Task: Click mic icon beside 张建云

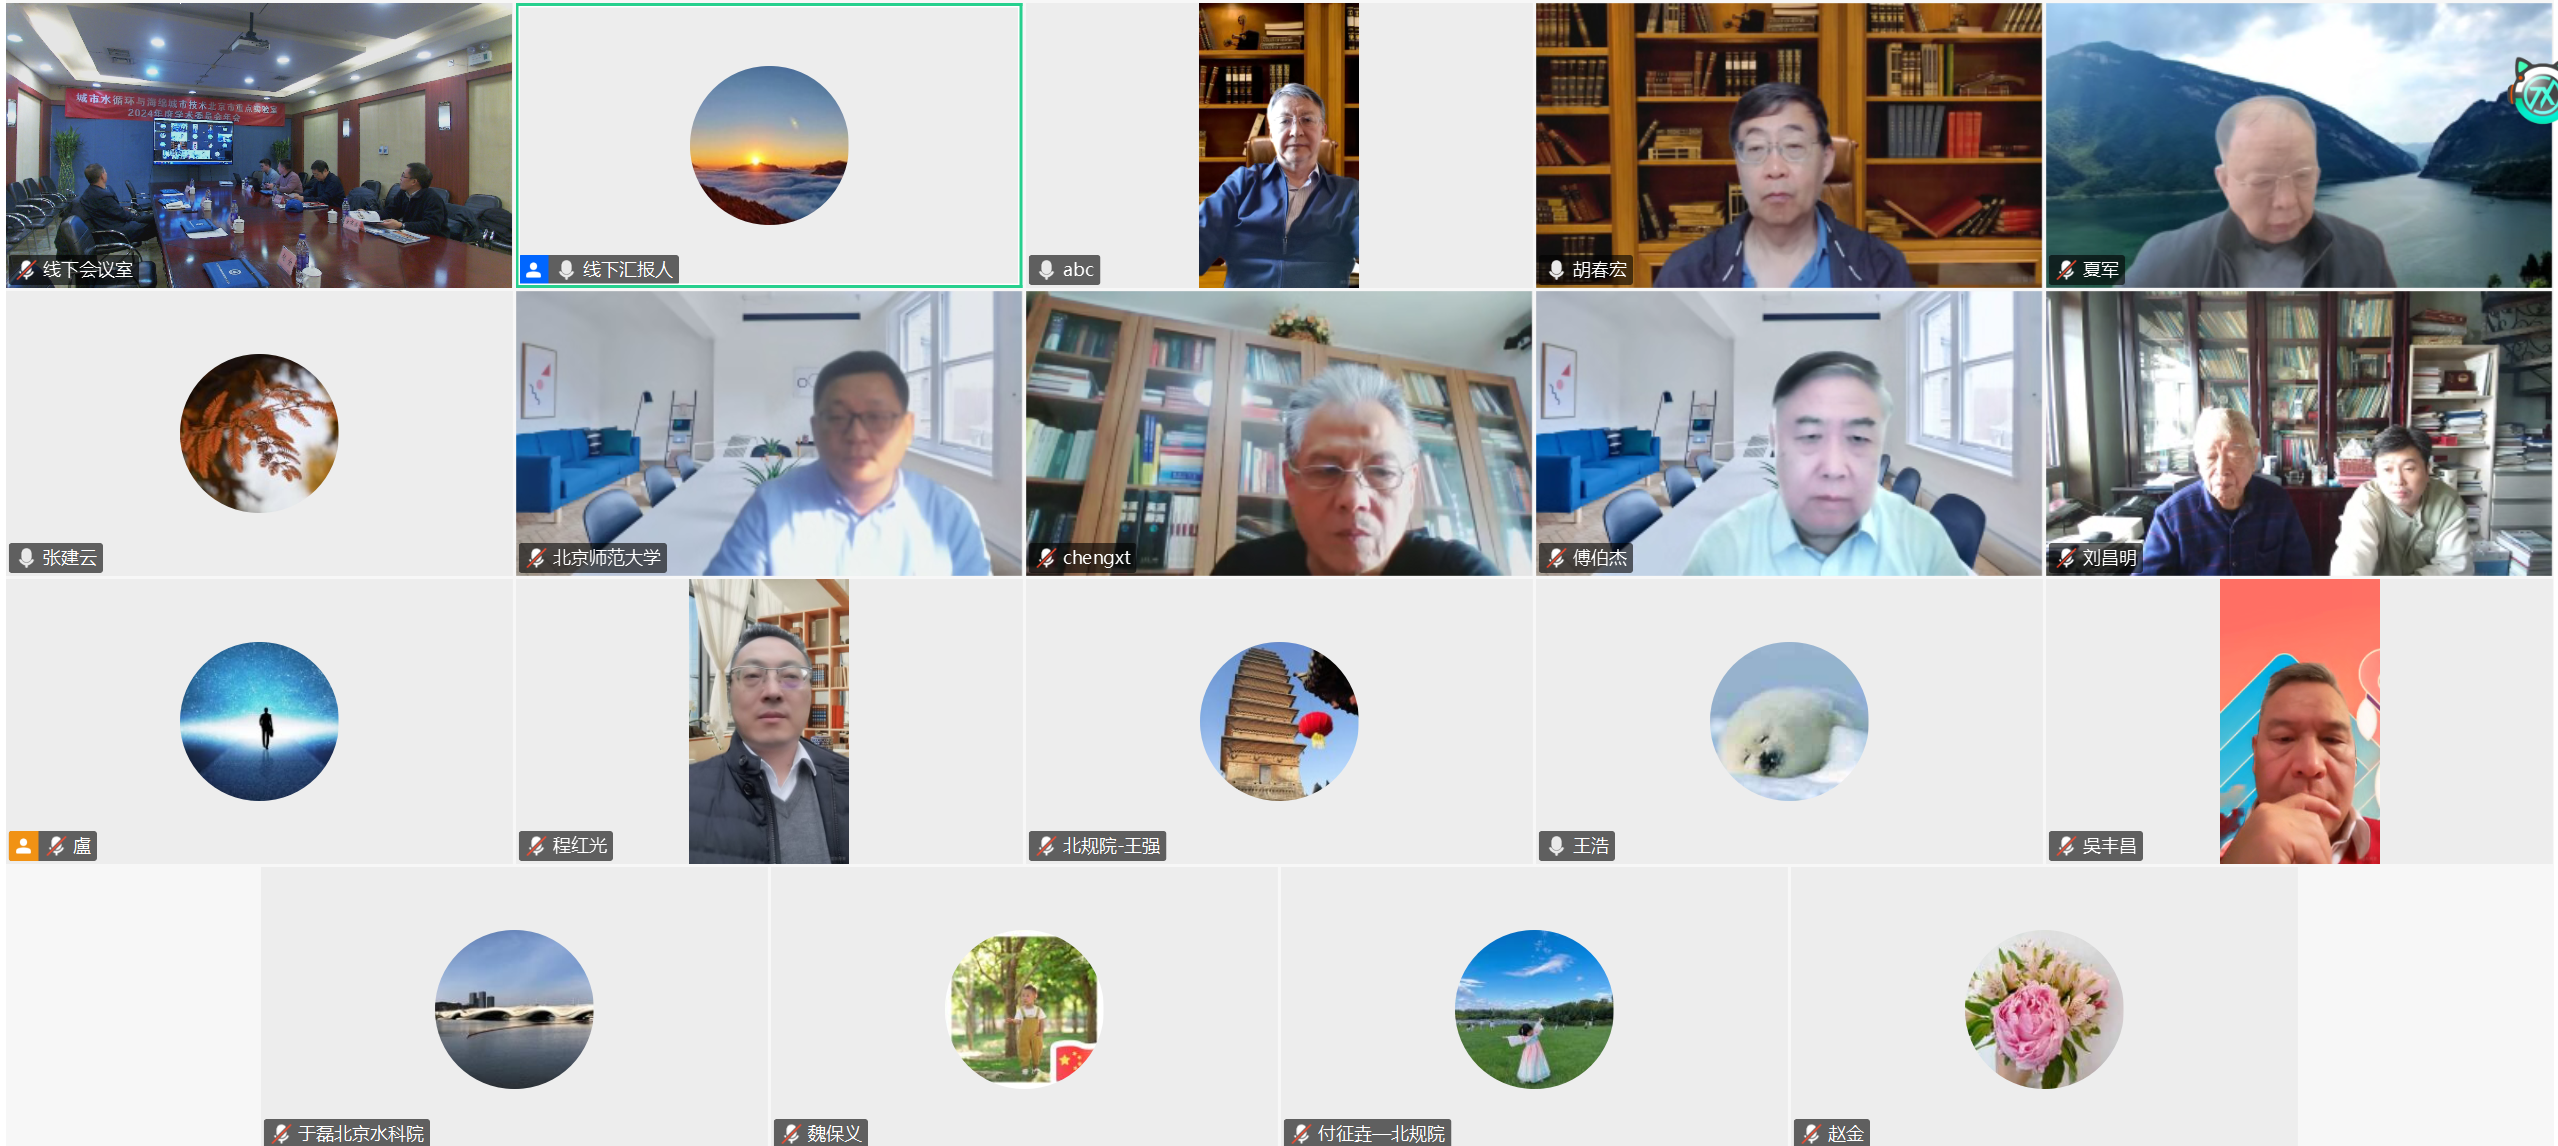Action: pos(26,558)
